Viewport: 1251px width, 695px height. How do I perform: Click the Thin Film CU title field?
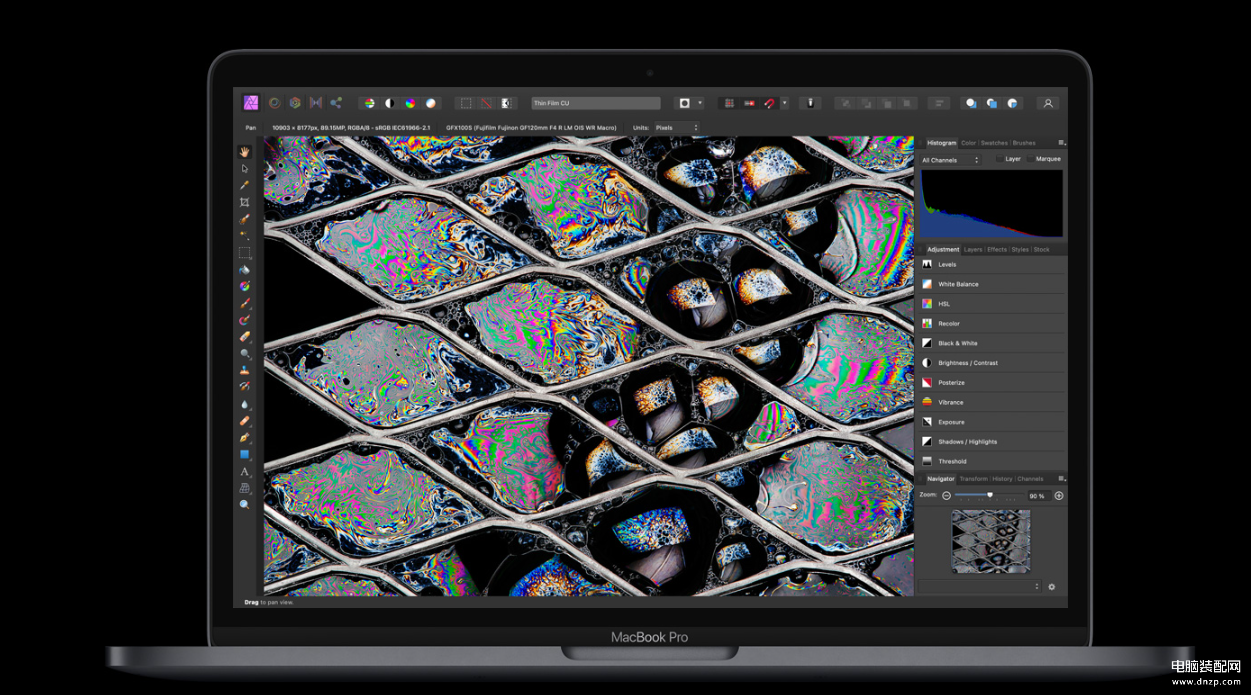point(596,103)
